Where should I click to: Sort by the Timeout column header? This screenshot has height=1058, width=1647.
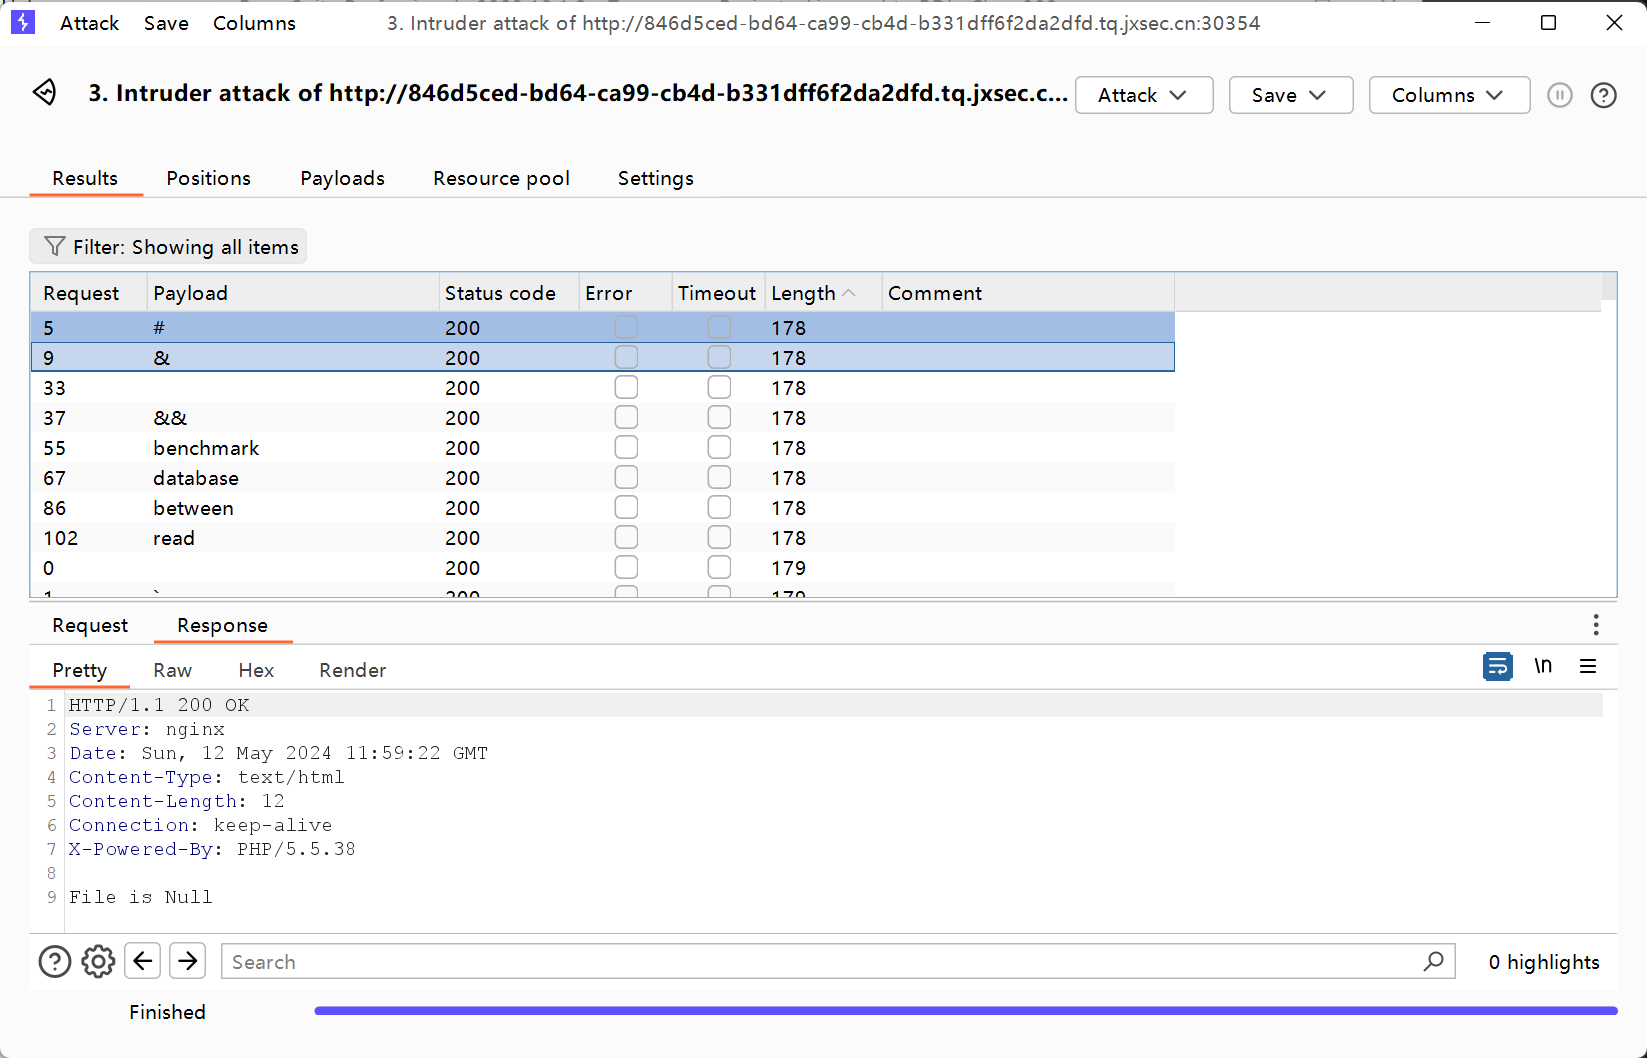coord(717,293)
